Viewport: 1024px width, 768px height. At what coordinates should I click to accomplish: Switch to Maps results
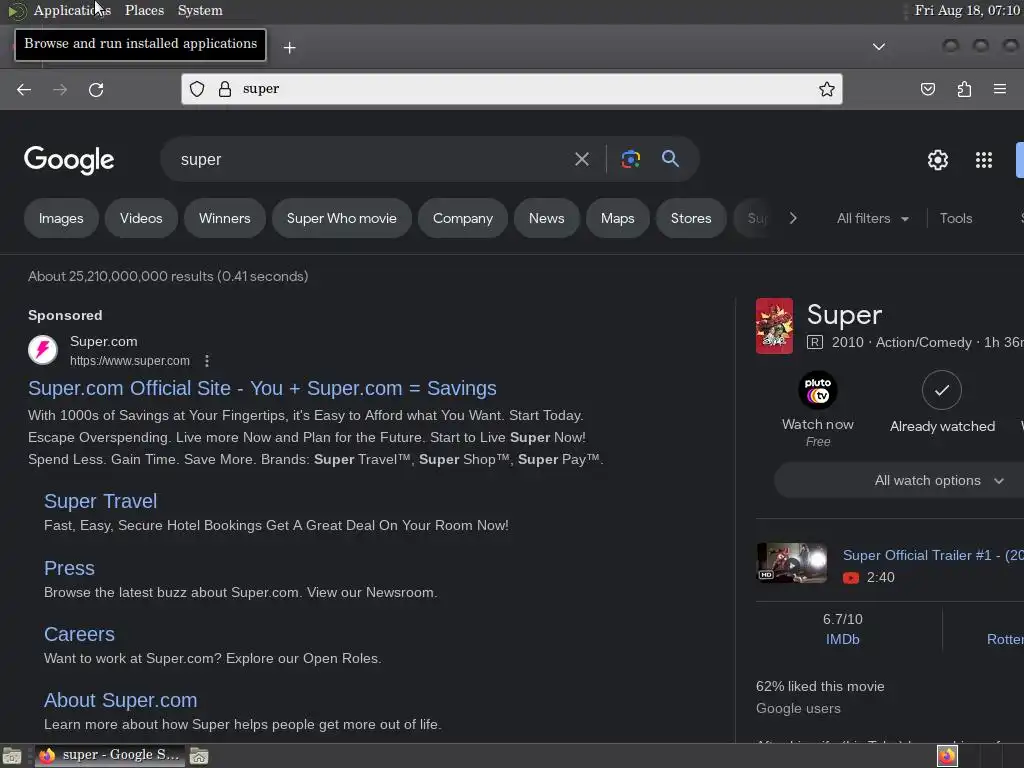(x=618, y=218)
